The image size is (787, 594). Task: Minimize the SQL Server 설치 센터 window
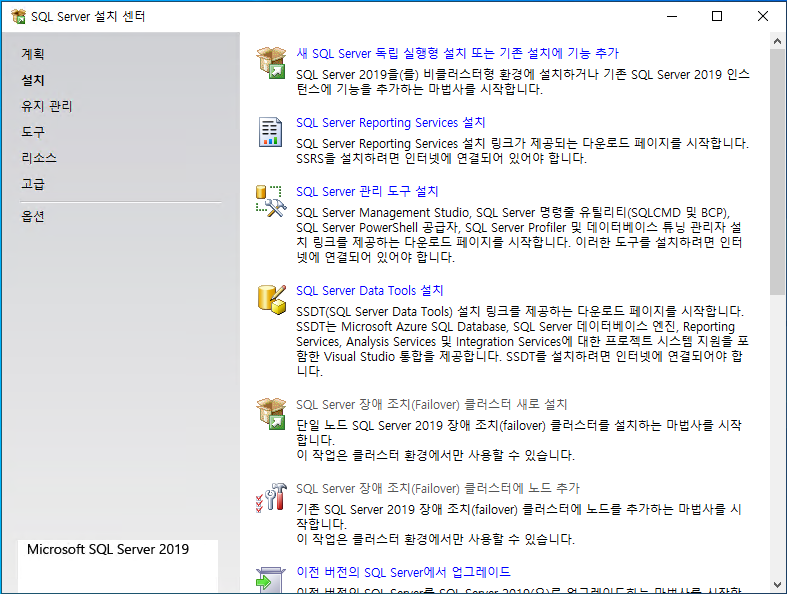click(x=672, y=16)
